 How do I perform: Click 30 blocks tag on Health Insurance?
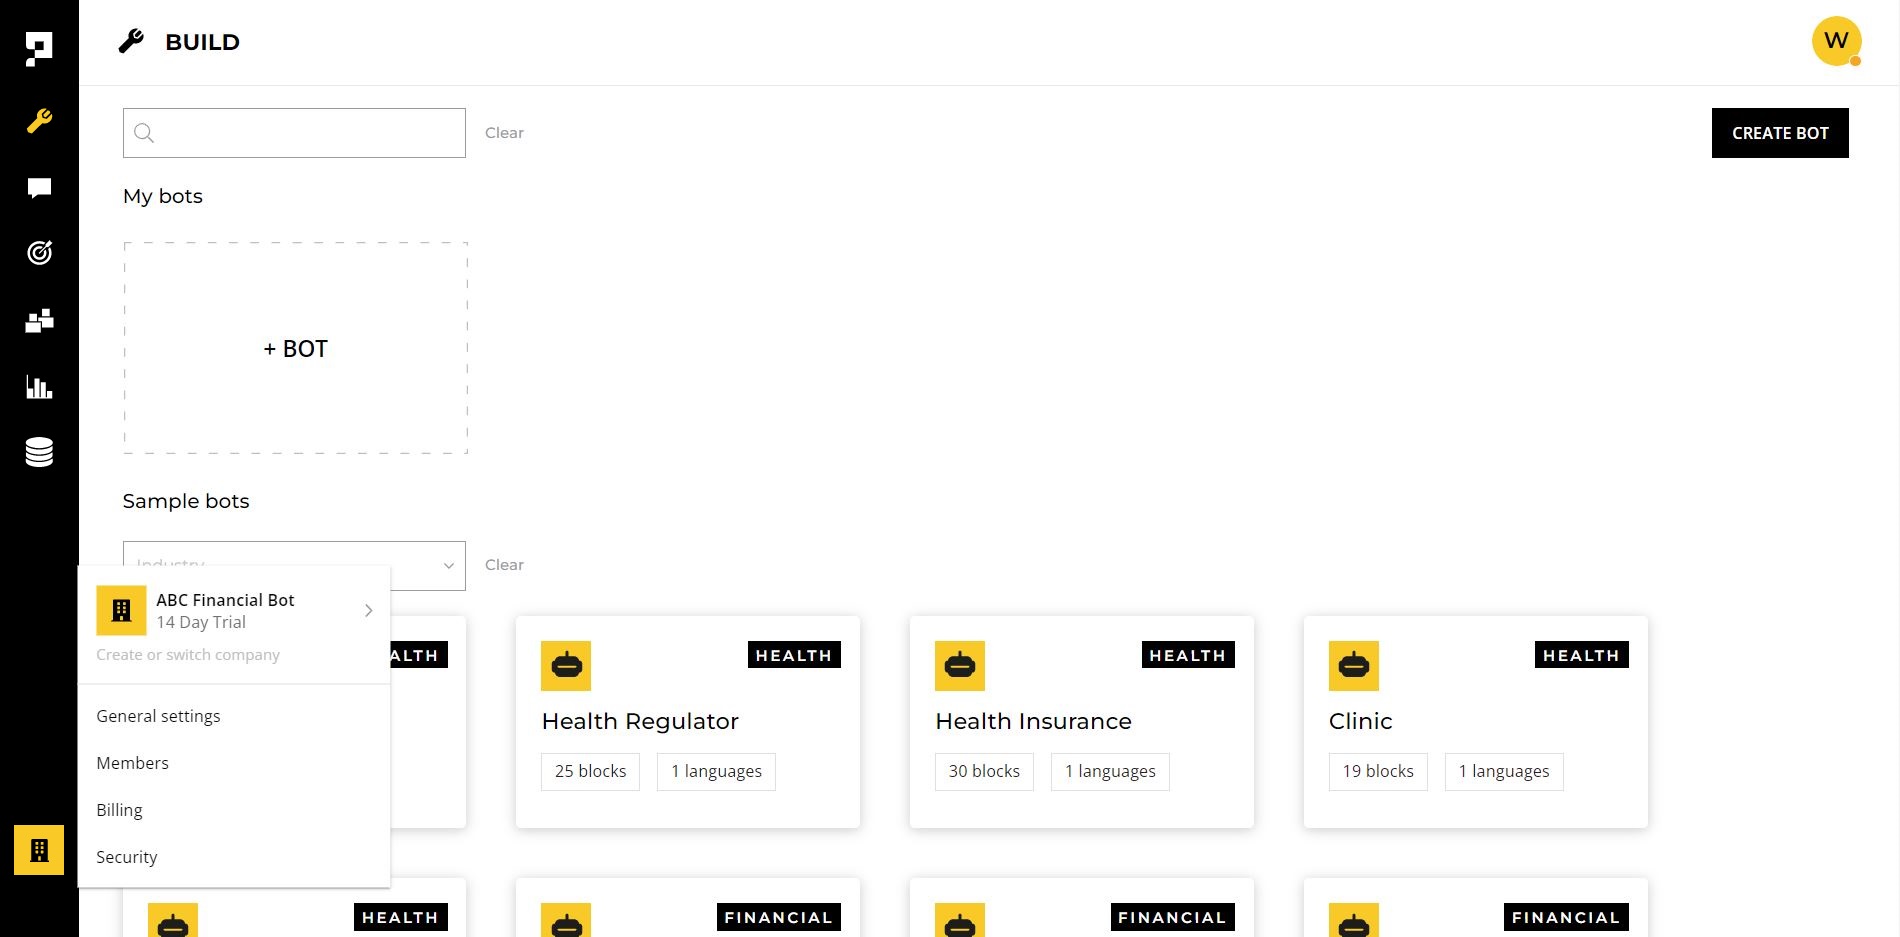click(984, 772)
